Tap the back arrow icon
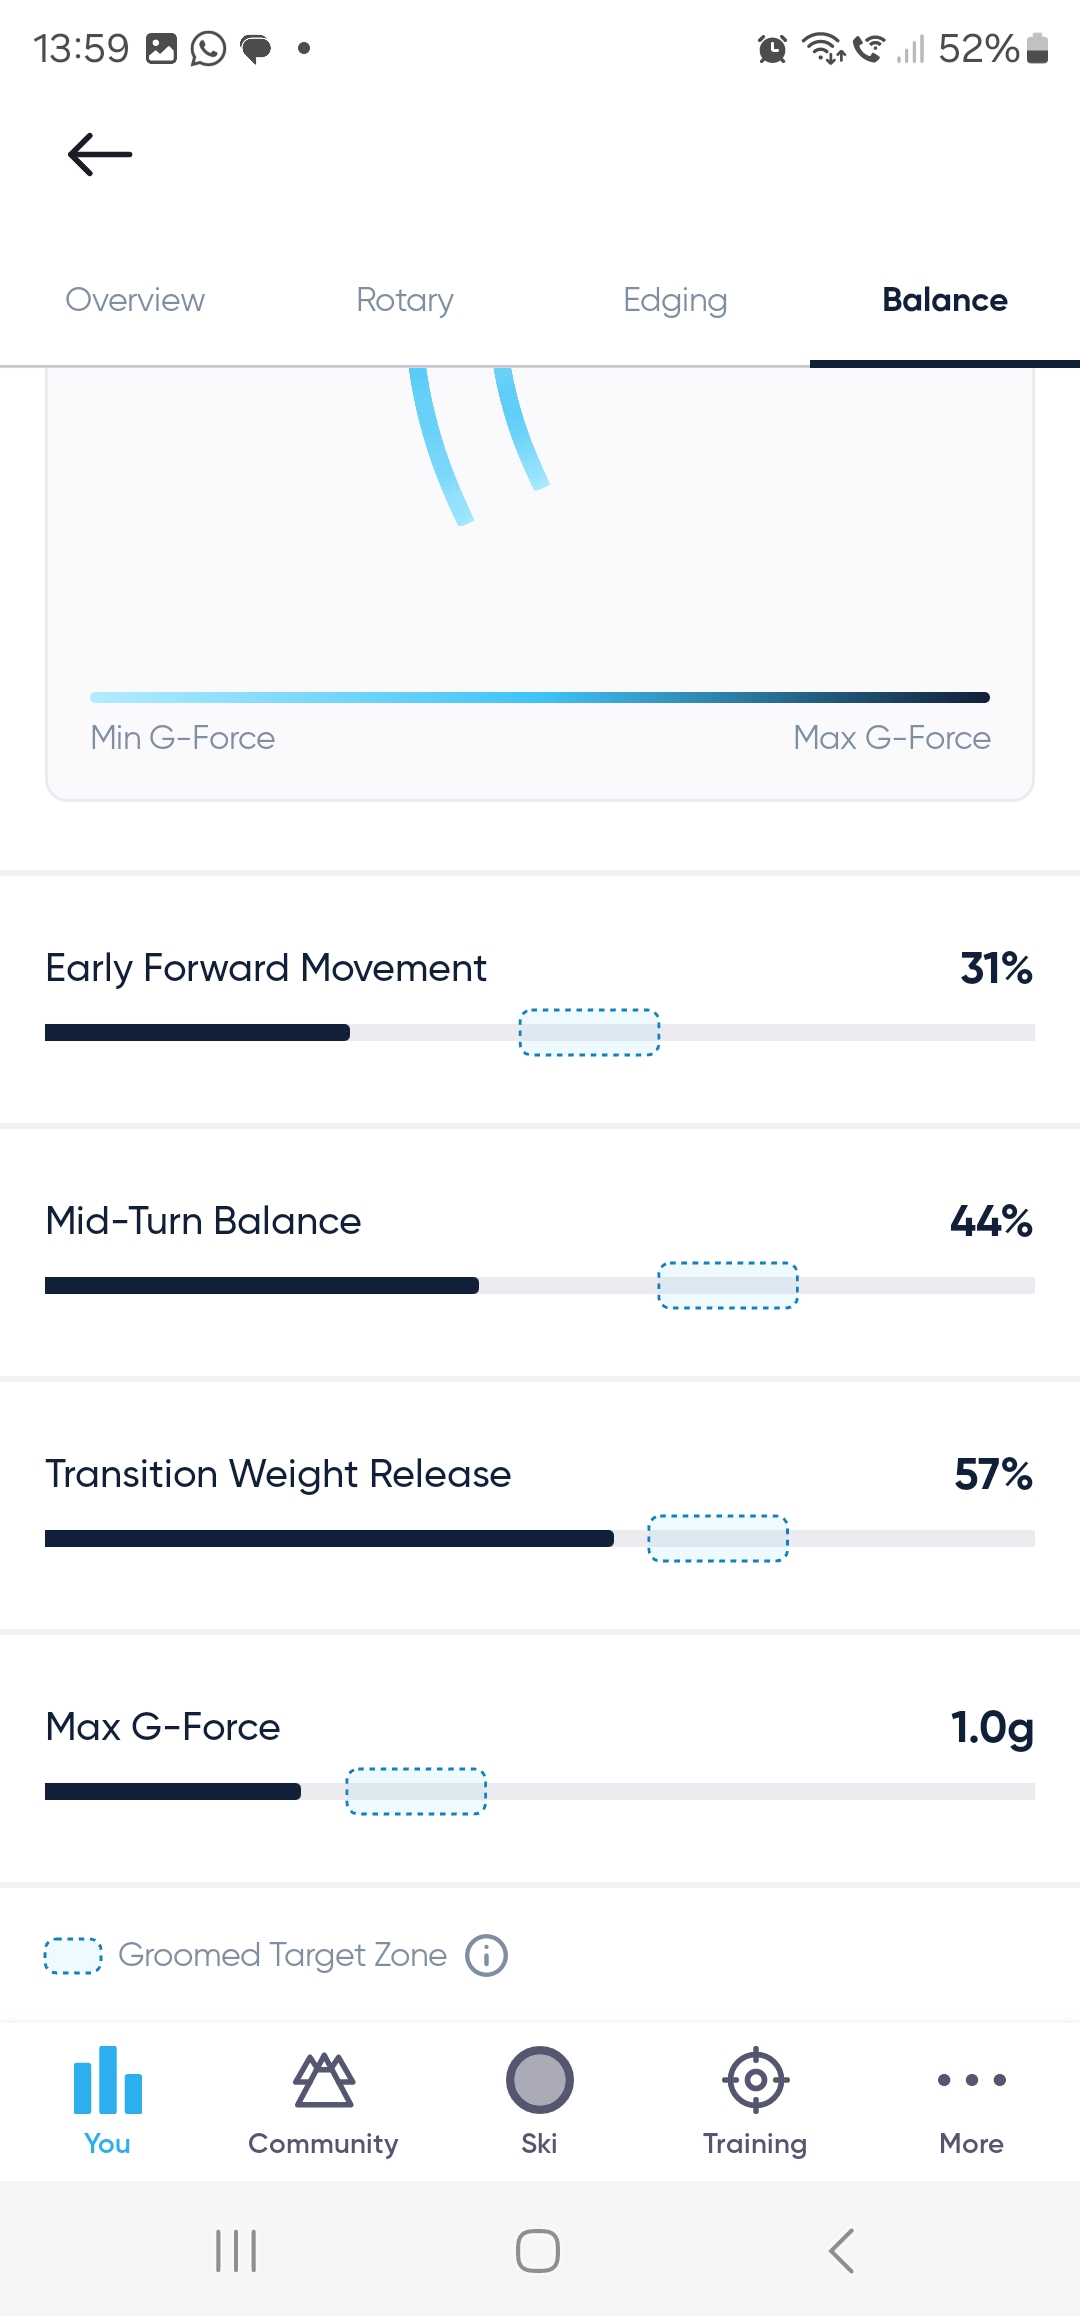This screenshot has height=2316, width=1080. [x=100, y=155]
